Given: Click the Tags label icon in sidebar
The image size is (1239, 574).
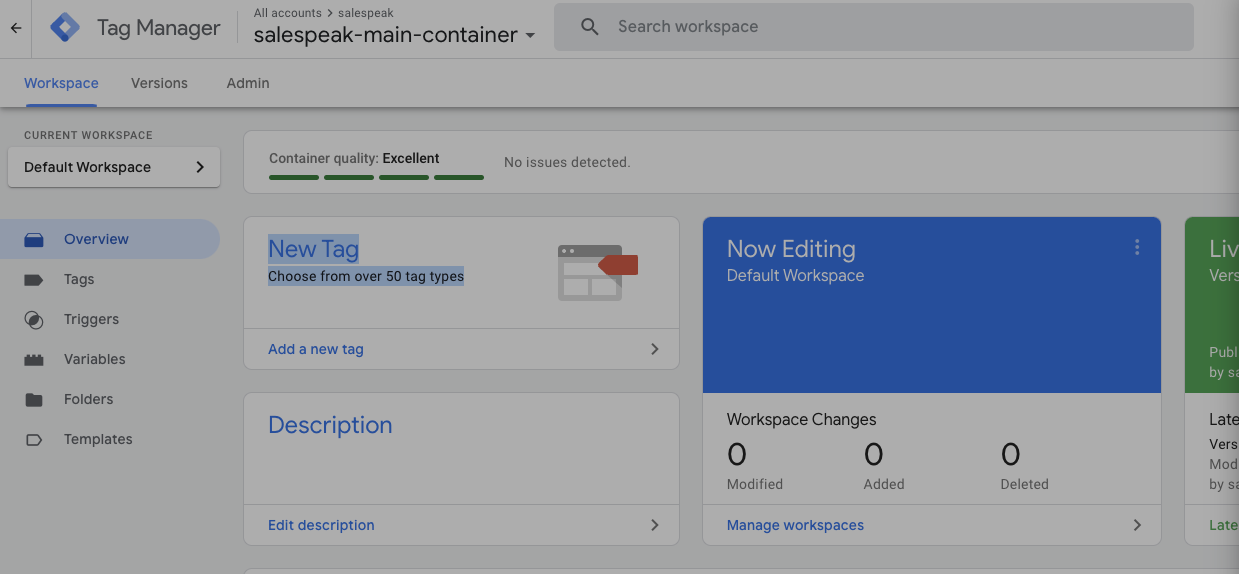Looking at the screenshot, I should (34, 280).
